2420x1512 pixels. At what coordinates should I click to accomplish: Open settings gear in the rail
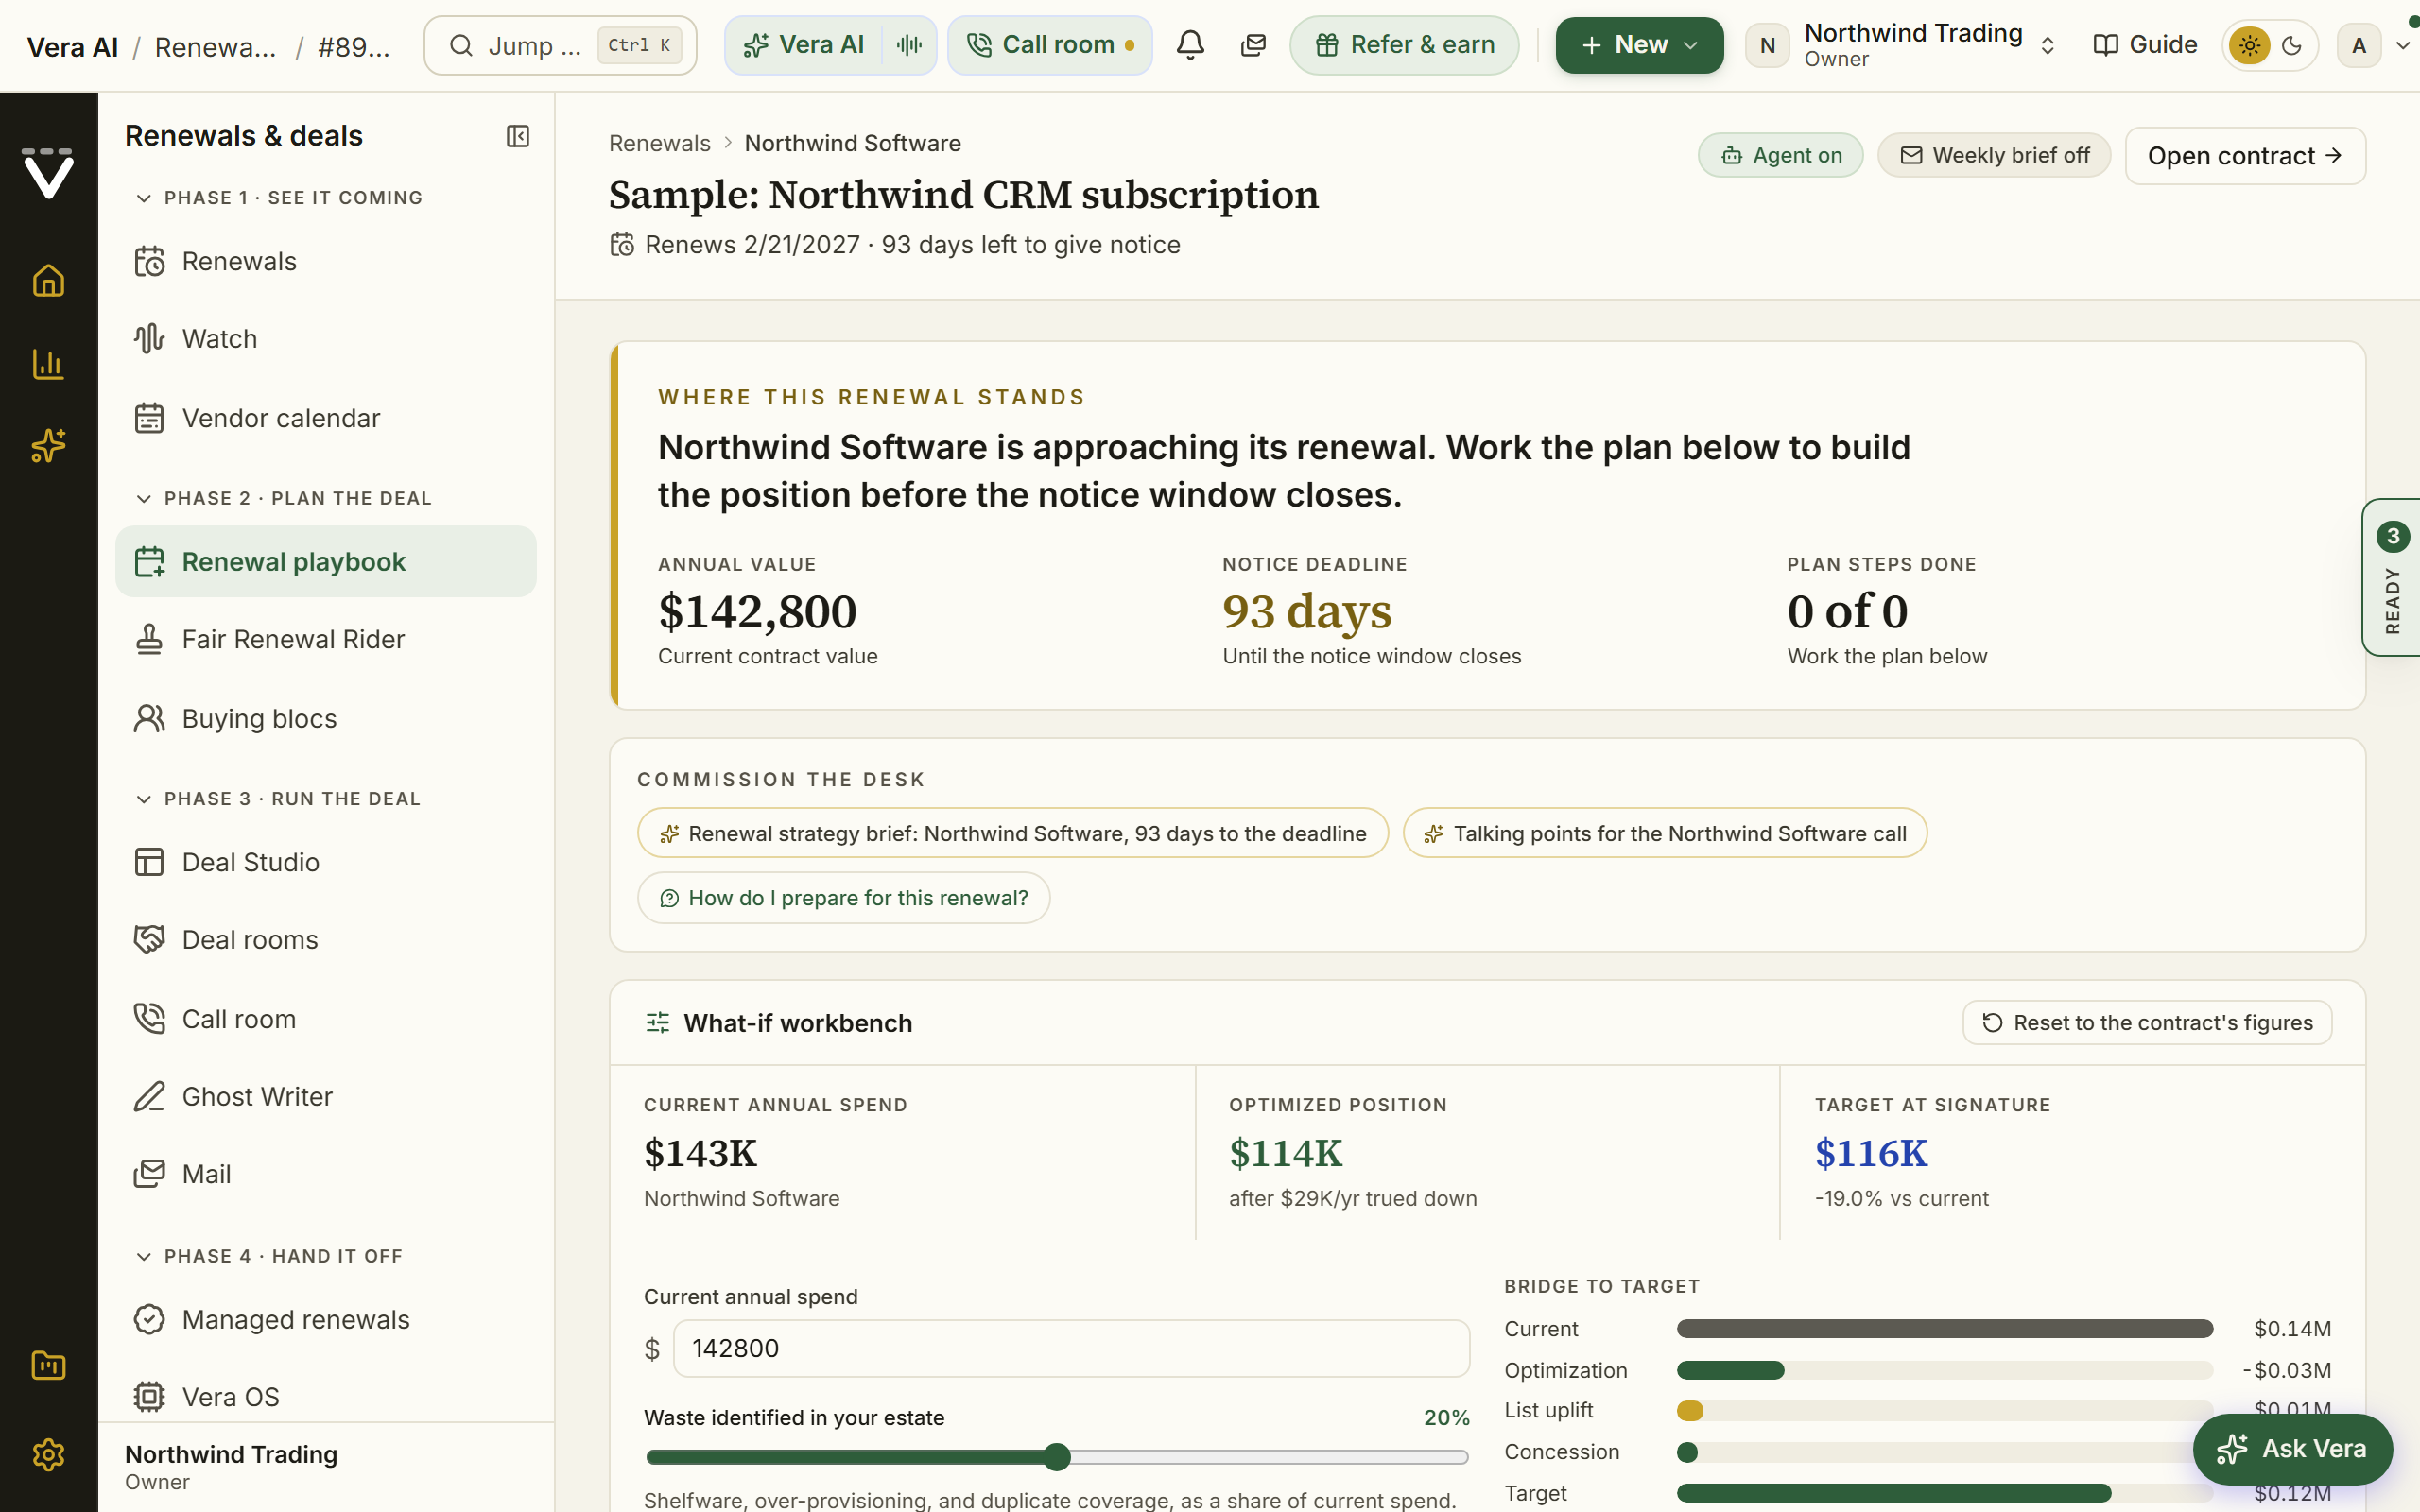48,1455
